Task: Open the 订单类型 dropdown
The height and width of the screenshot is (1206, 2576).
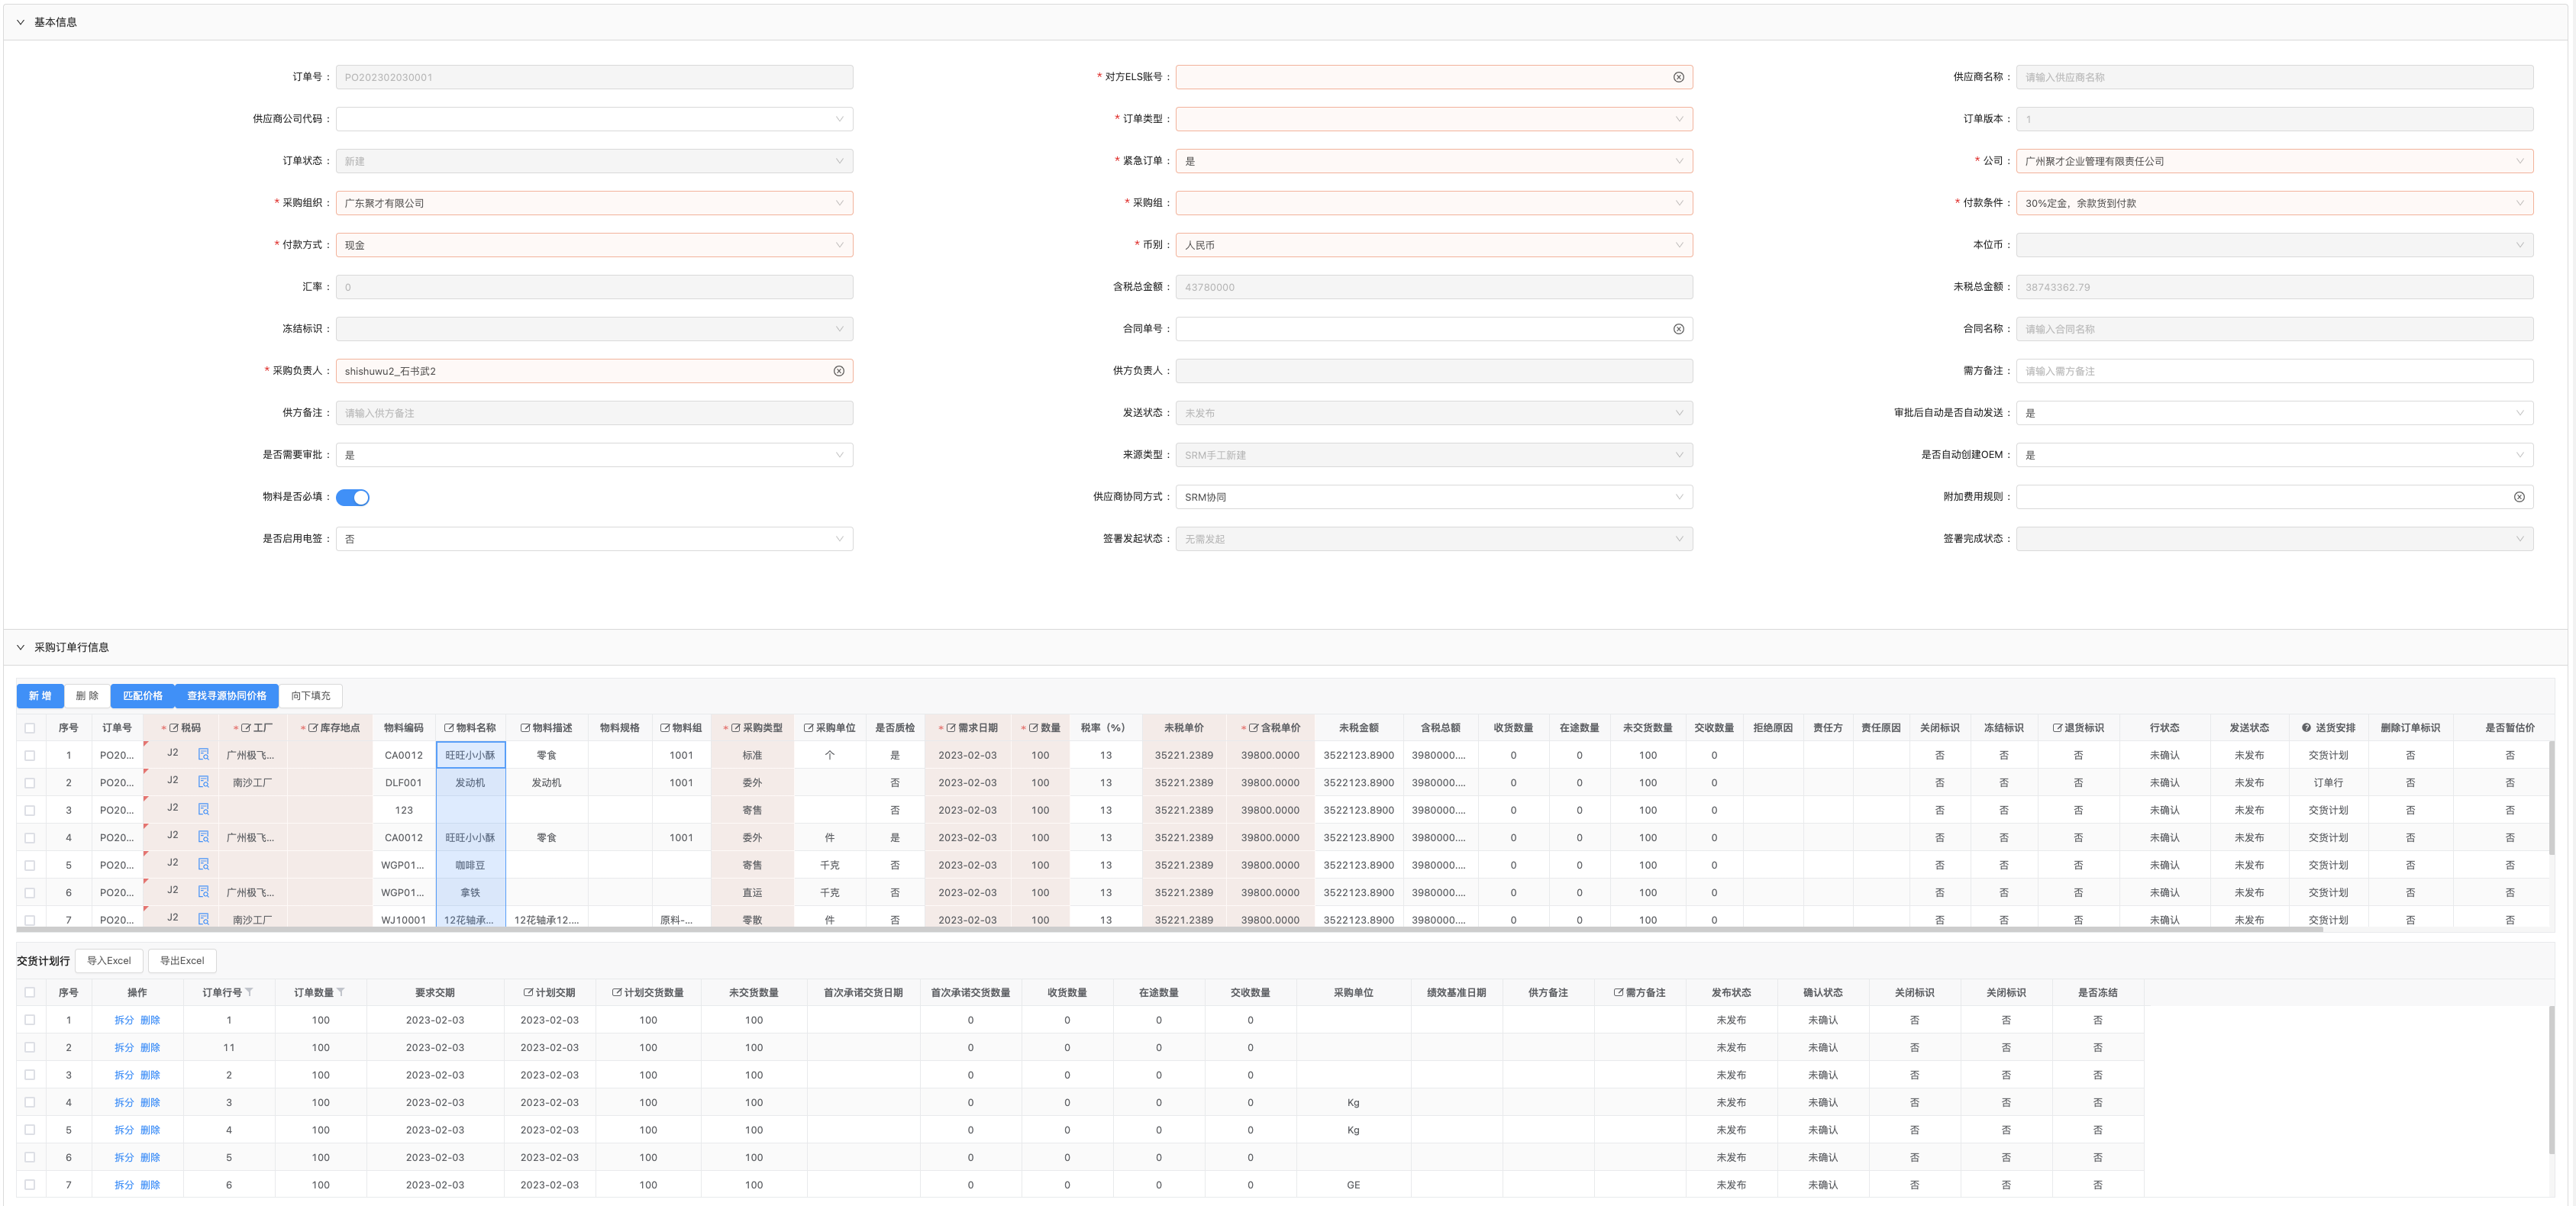Action: pyautogui.click(x=1433, y=119)
